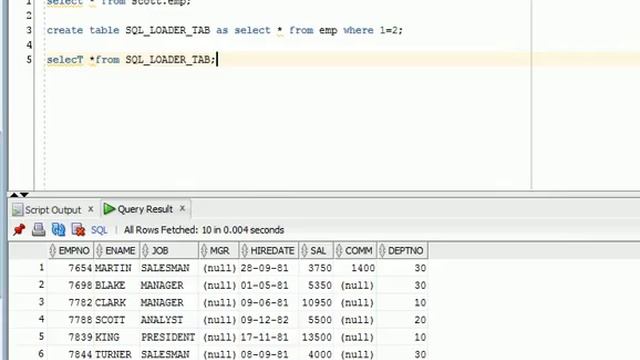The height and width of the screenshot is (360, 640).
Task: Select result row number 6
Action: (41, 353)
